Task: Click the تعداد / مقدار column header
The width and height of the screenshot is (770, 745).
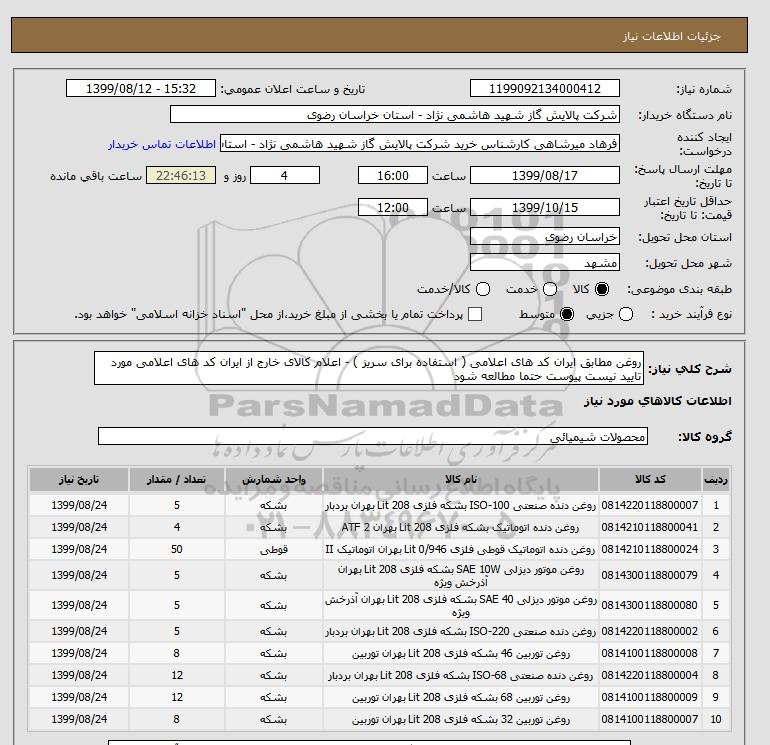Action: (177, 479)
